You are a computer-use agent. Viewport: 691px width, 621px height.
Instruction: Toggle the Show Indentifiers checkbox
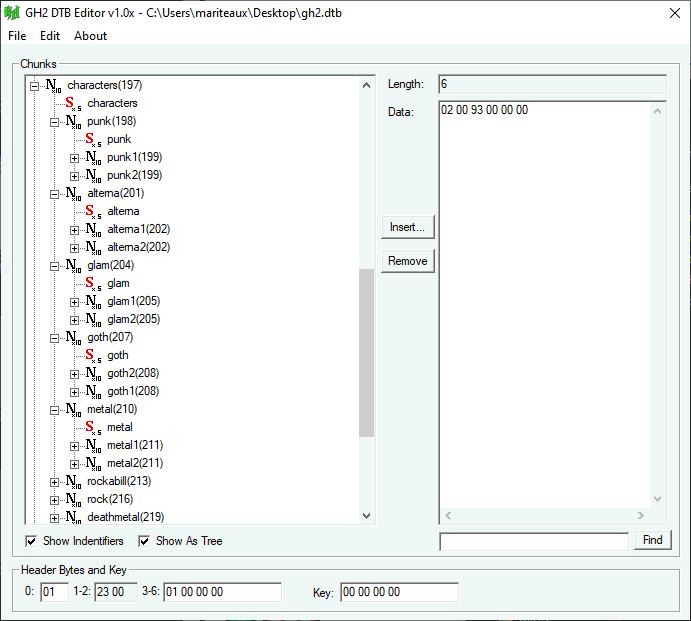click(x=32, y=541)
